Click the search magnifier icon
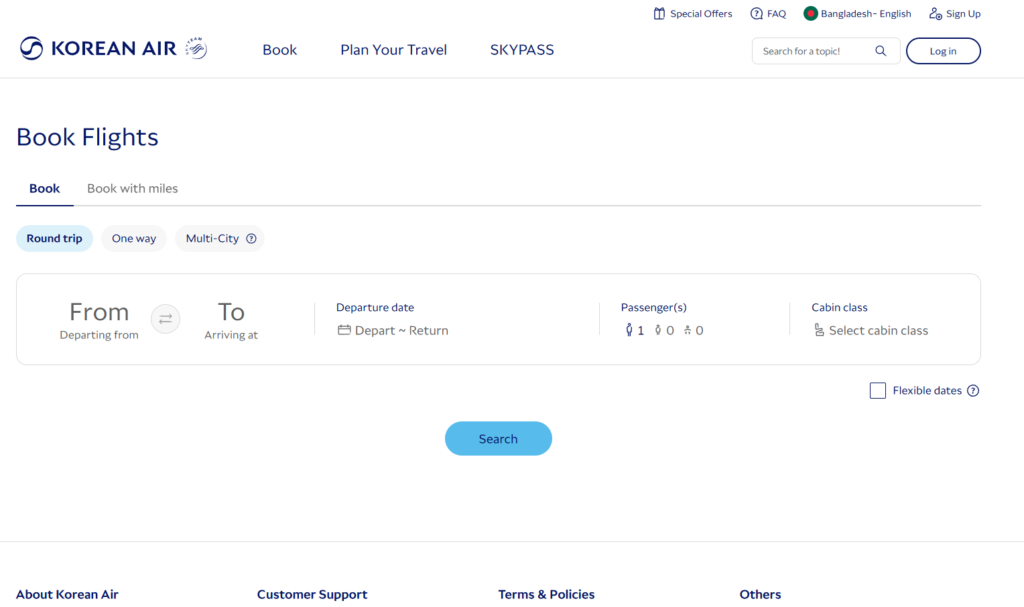1024x607 pixels. [x=881, y=51]
